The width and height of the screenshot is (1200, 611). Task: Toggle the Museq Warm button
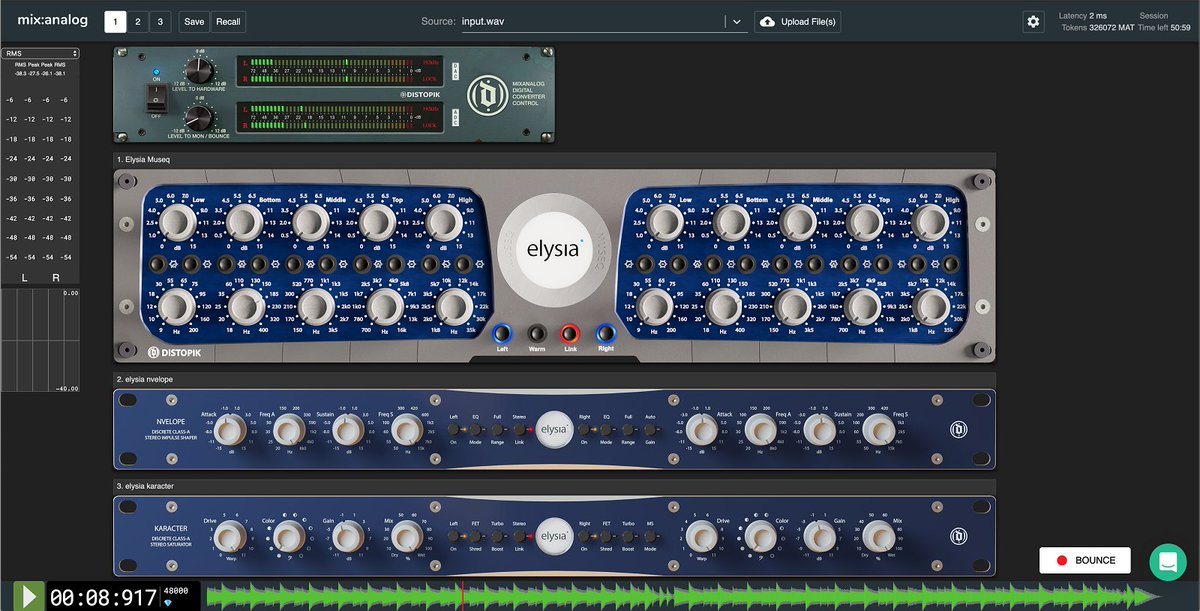point(537,333)
